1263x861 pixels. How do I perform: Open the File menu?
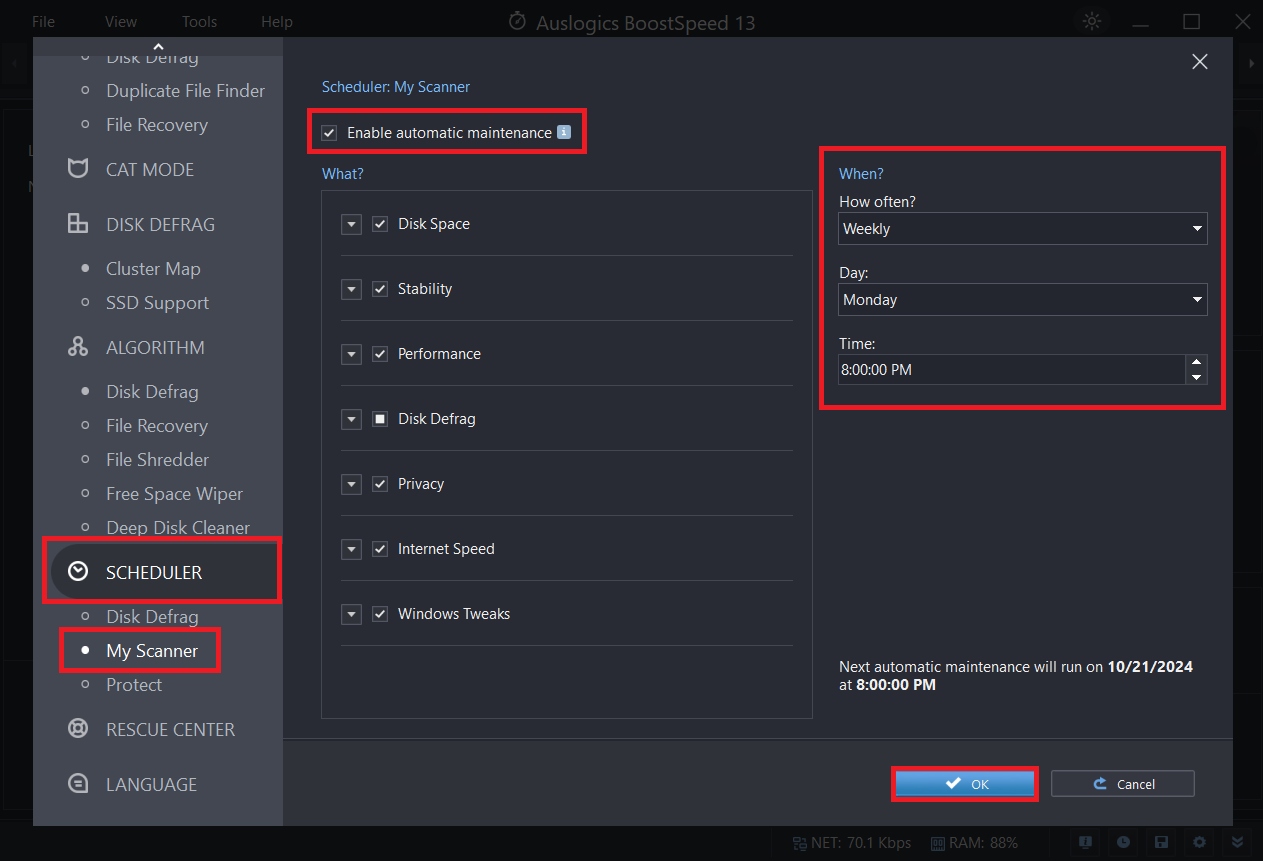(x=43, y=21)
